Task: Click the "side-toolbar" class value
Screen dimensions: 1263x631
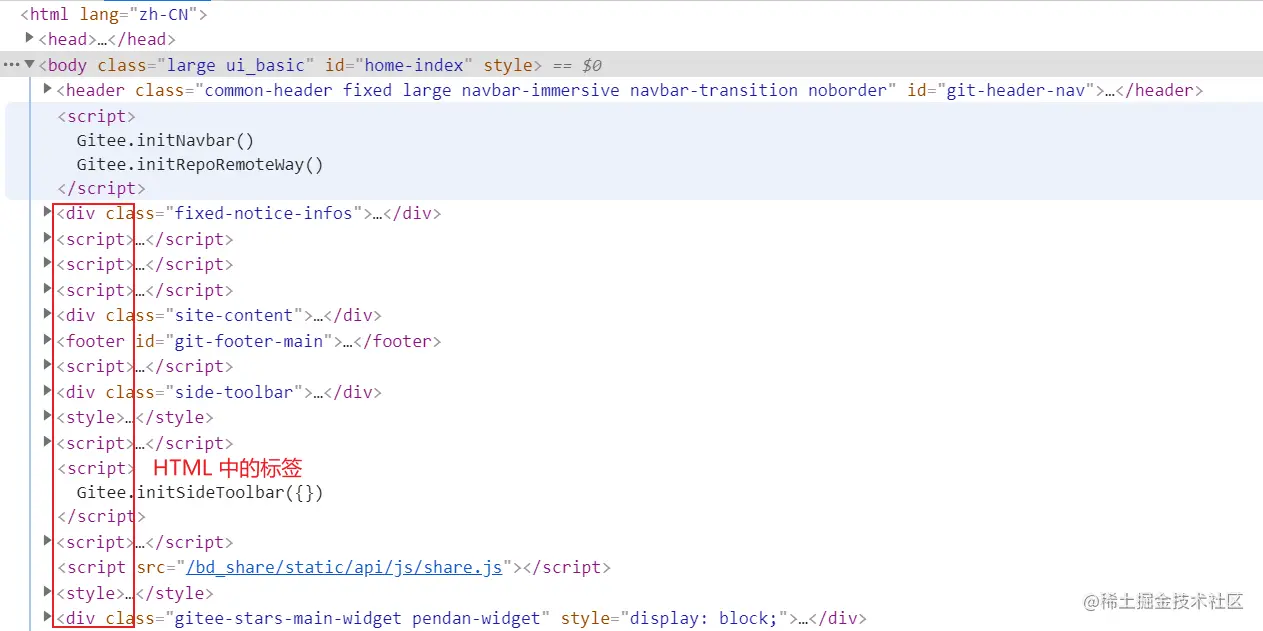Action: (x=234, y=392)
